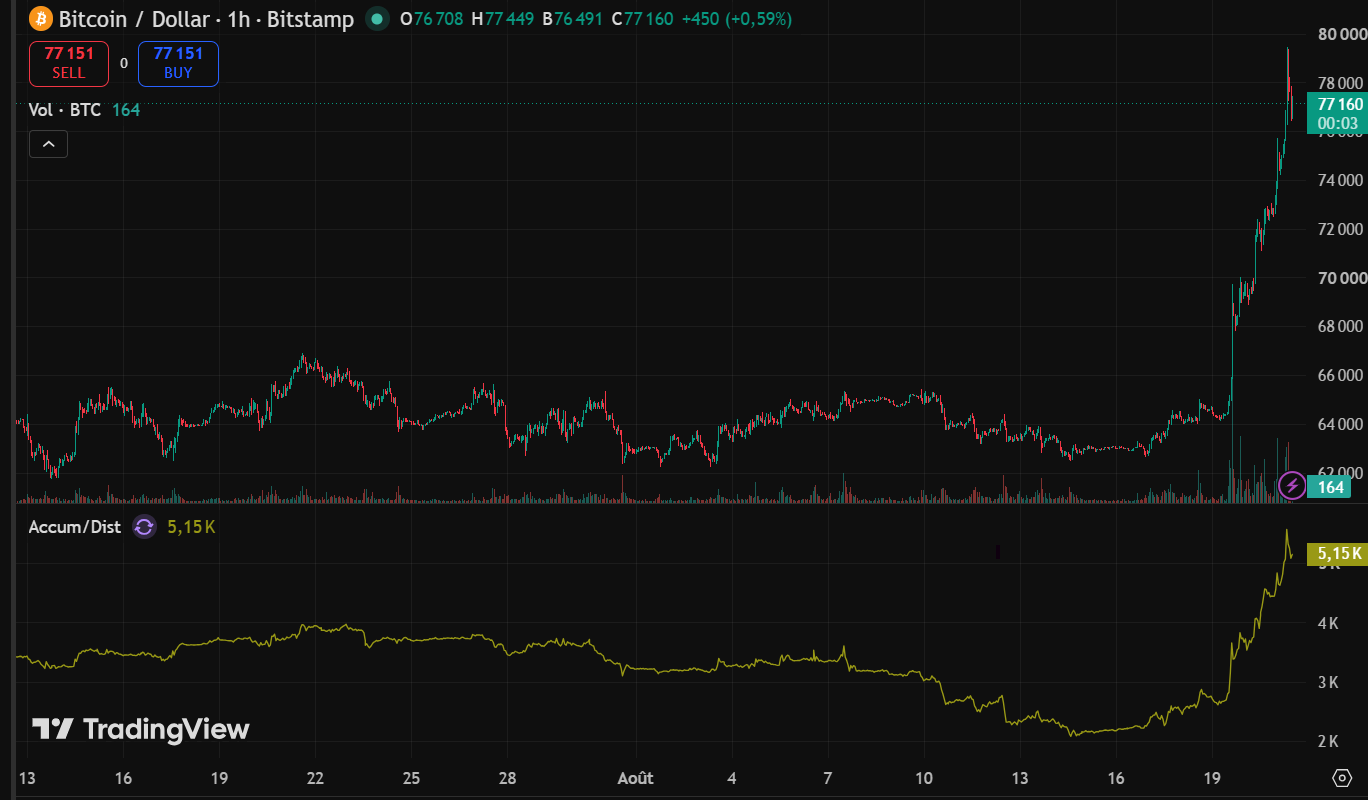1368x800 pixels.
Task: Click the 72 000 price axis label
Action: [1341, 229]
